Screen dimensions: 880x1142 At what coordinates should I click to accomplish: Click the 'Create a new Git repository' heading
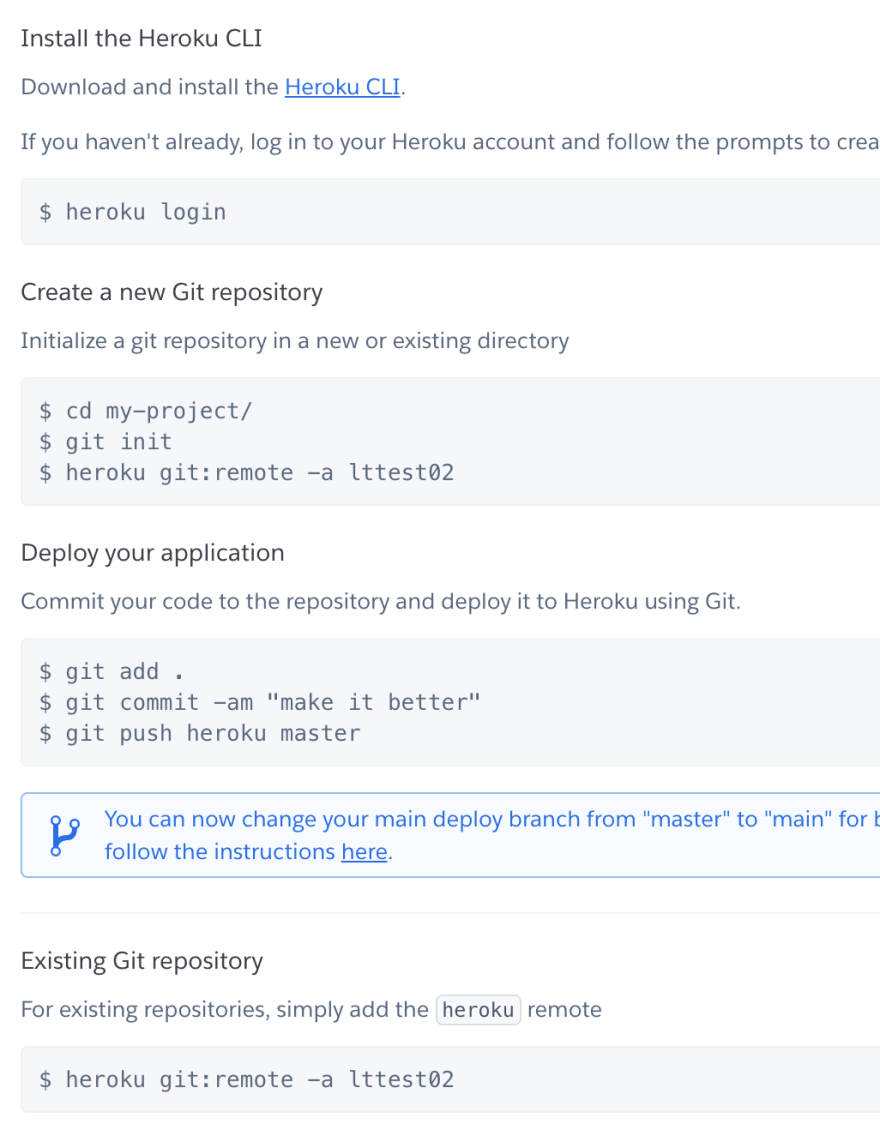(x=172, y=292)
